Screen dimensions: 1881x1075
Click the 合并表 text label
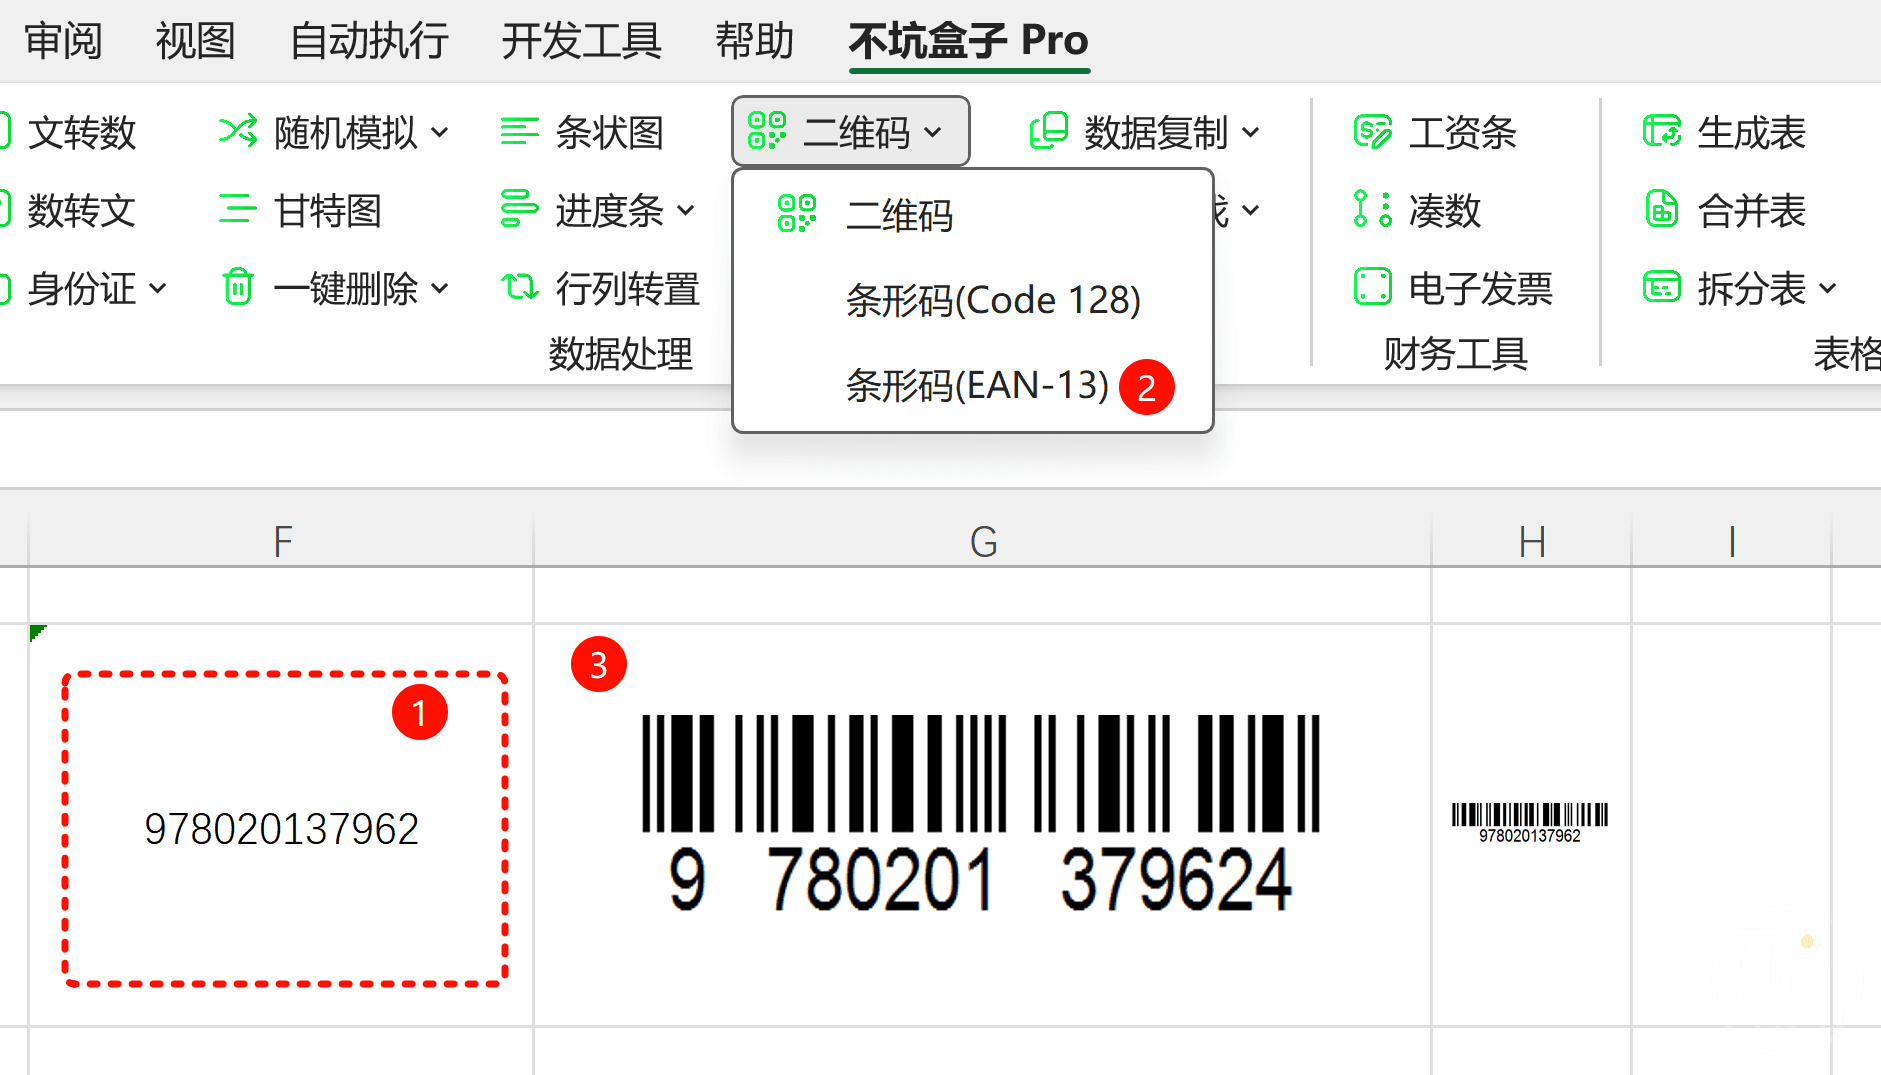pyautogui.click(x=1752, y=210)
